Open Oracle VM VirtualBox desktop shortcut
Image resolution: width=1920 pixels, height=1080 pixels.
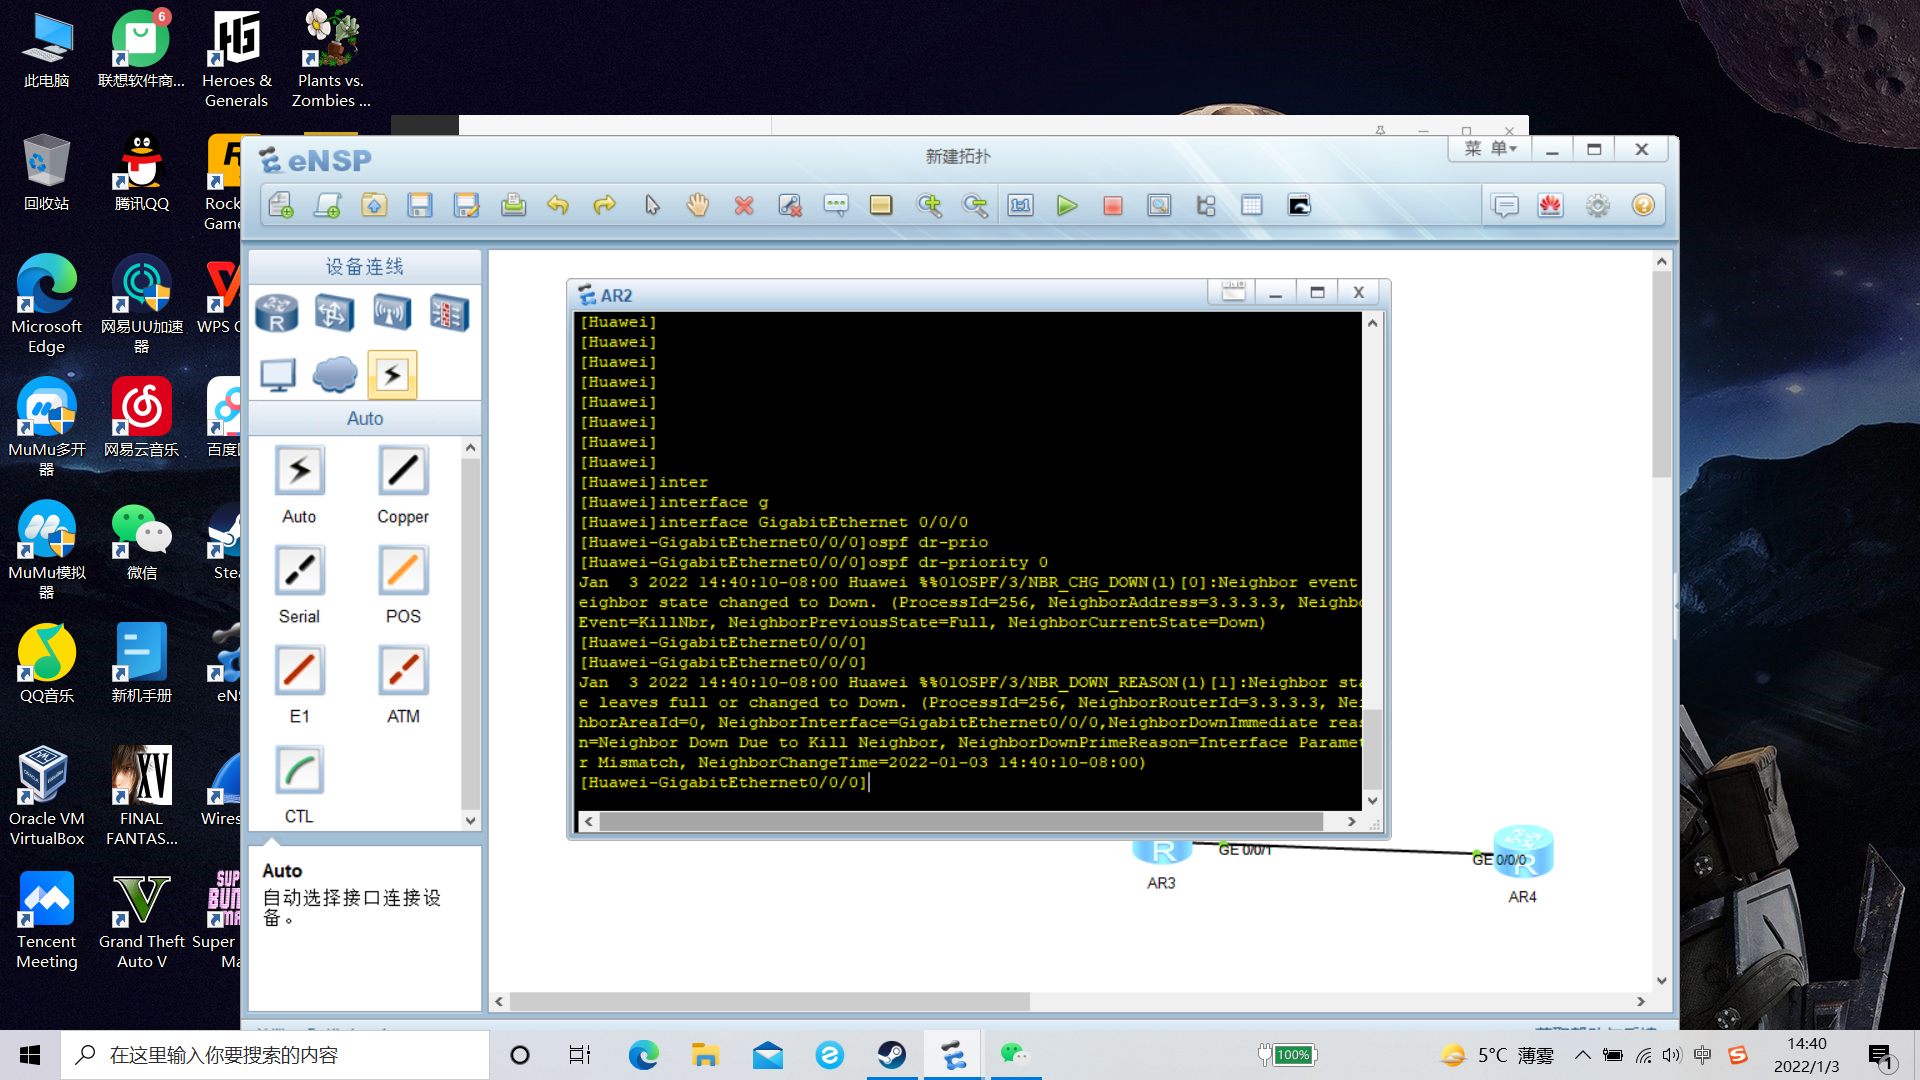(46, 797)
